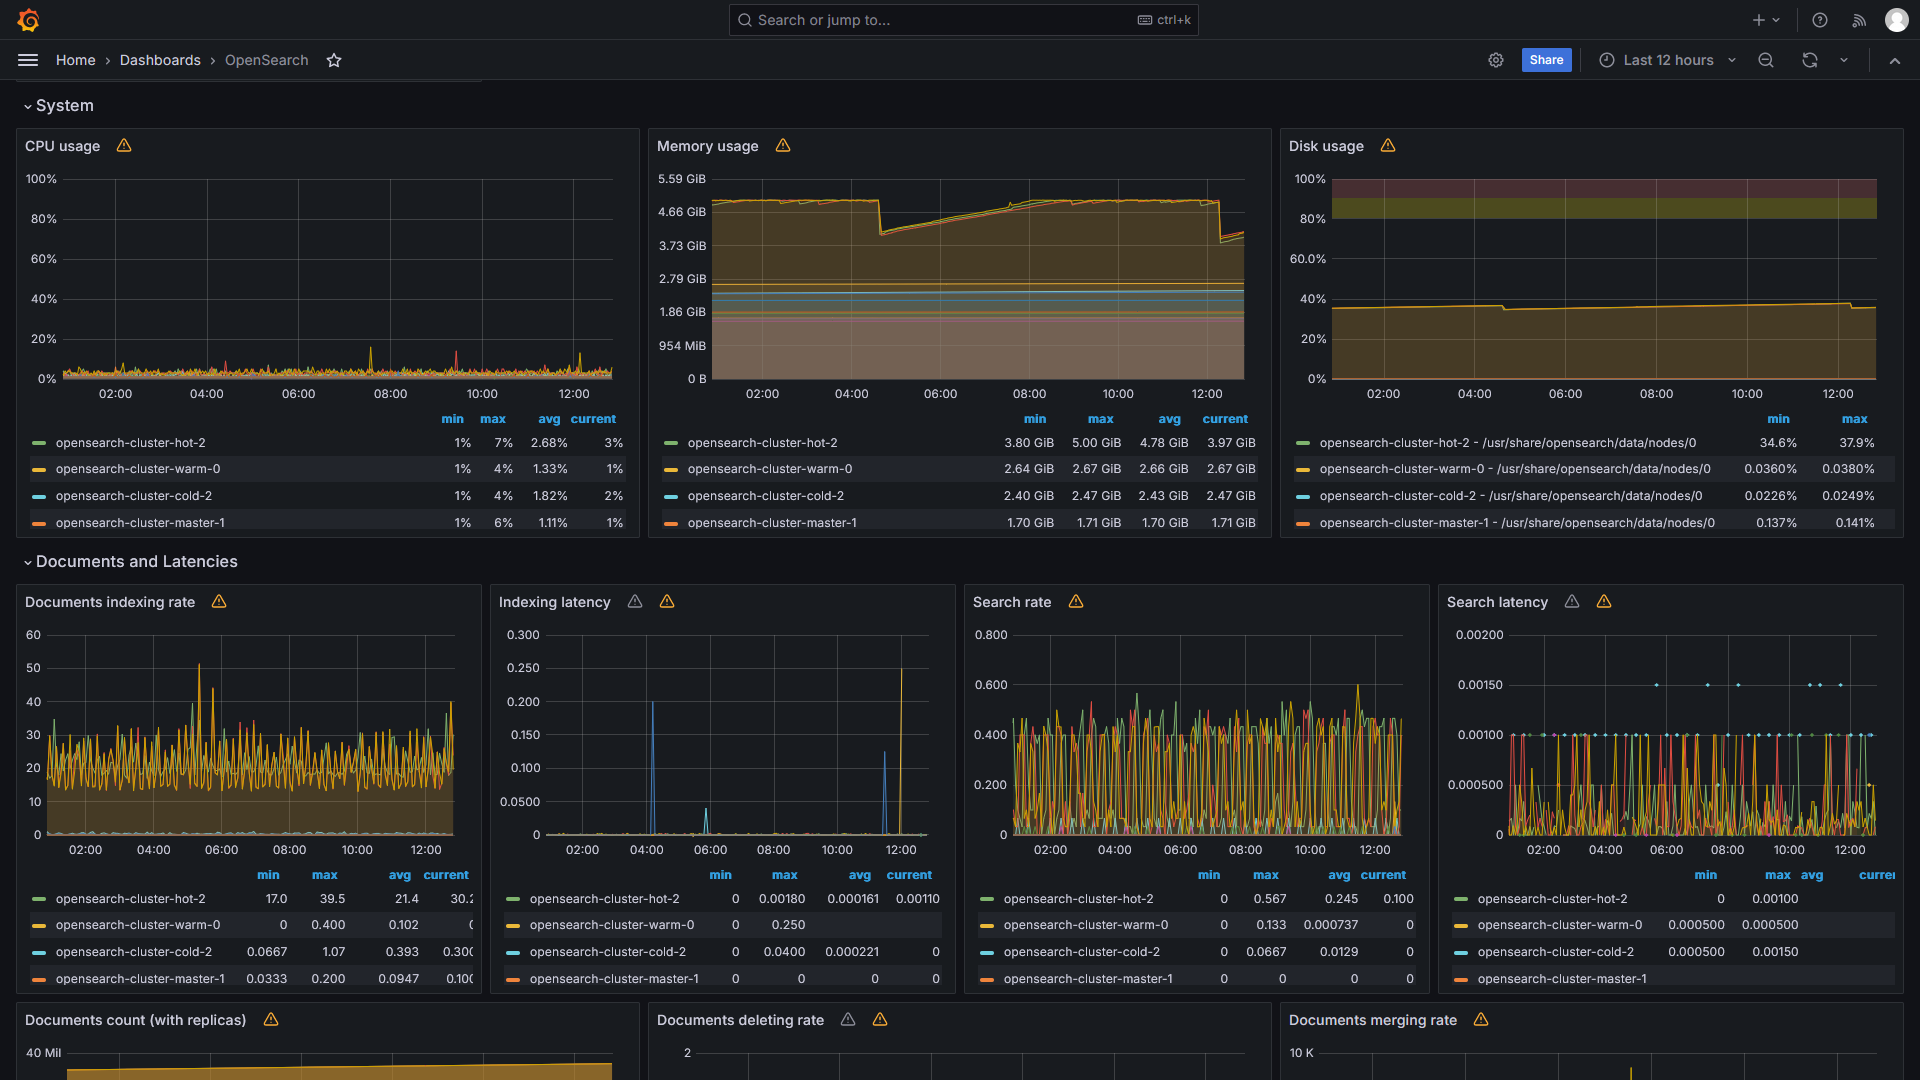The width and height of the screenshot is (1920, 1080).
Task: Click warning icon on CPU usage panel
Action: [124, 146]
